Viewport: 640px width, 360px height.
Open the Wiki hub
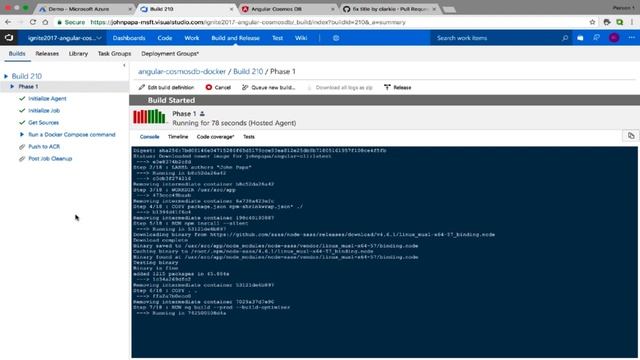click(301, 38)
